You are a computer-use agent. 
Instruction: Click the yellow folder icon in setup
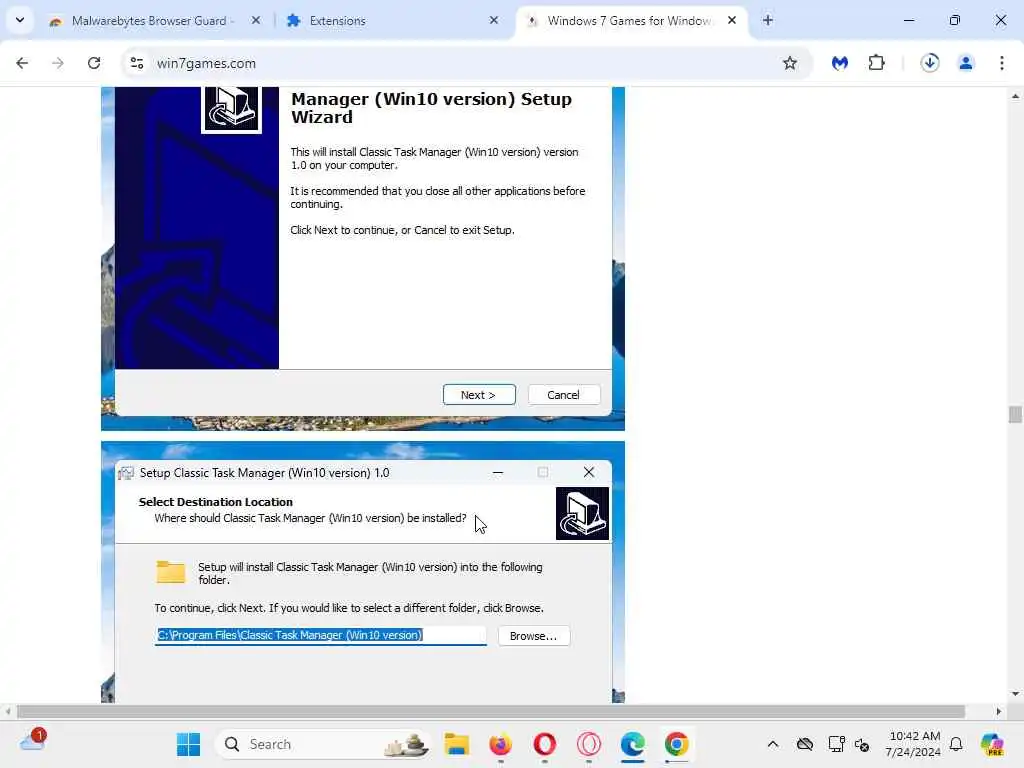pyautogui.click(x=171, y=572)
